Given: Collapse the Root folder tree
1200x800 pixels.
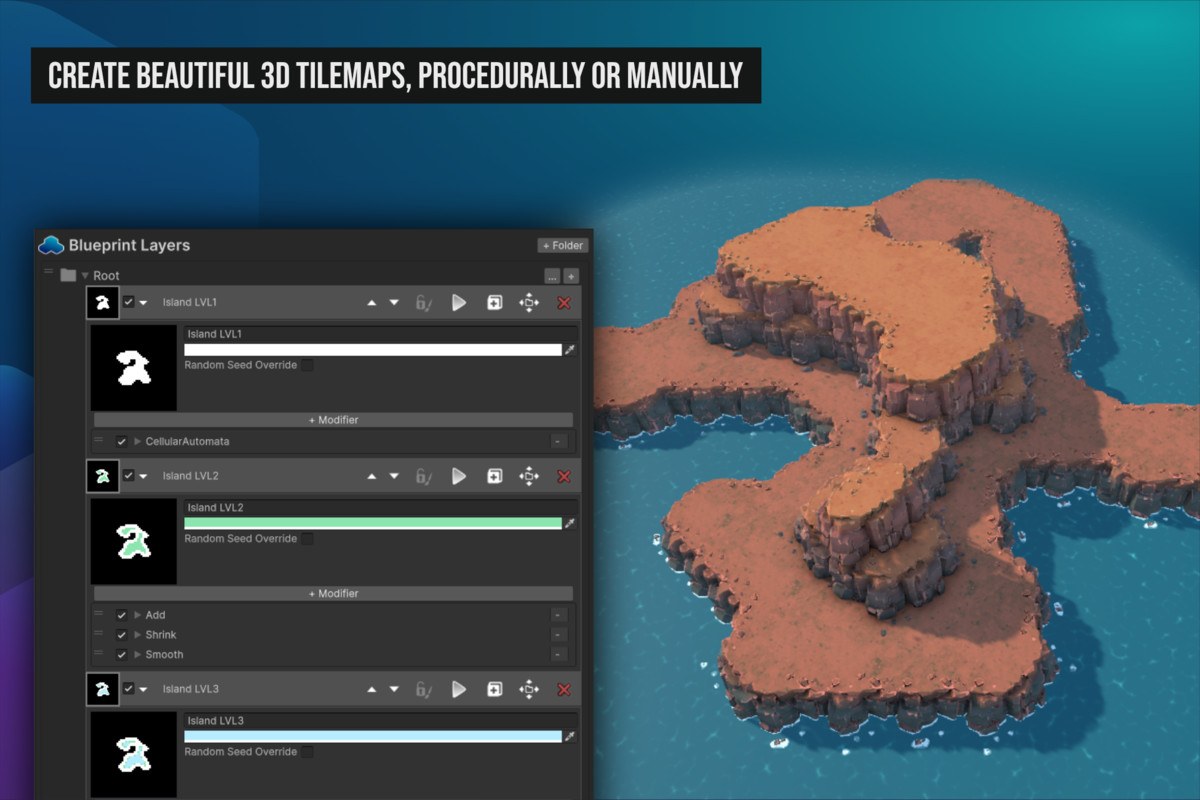Looking at the screenshot, I should click(85, 276).
